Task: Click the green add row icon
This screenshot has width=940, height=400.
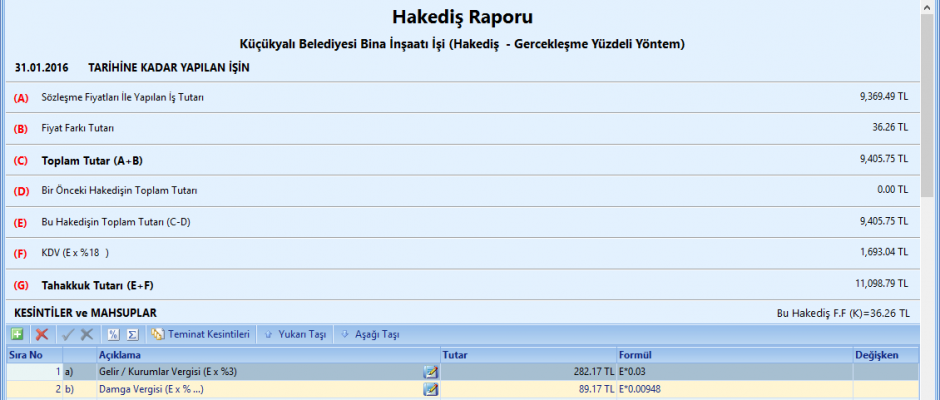Action: [x=17, y=335]
